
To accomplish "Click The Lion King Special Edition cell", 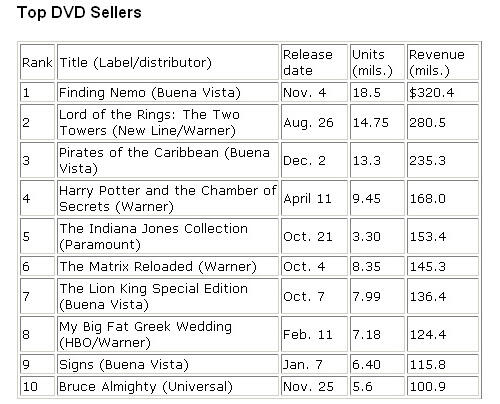I will (168, 296).
